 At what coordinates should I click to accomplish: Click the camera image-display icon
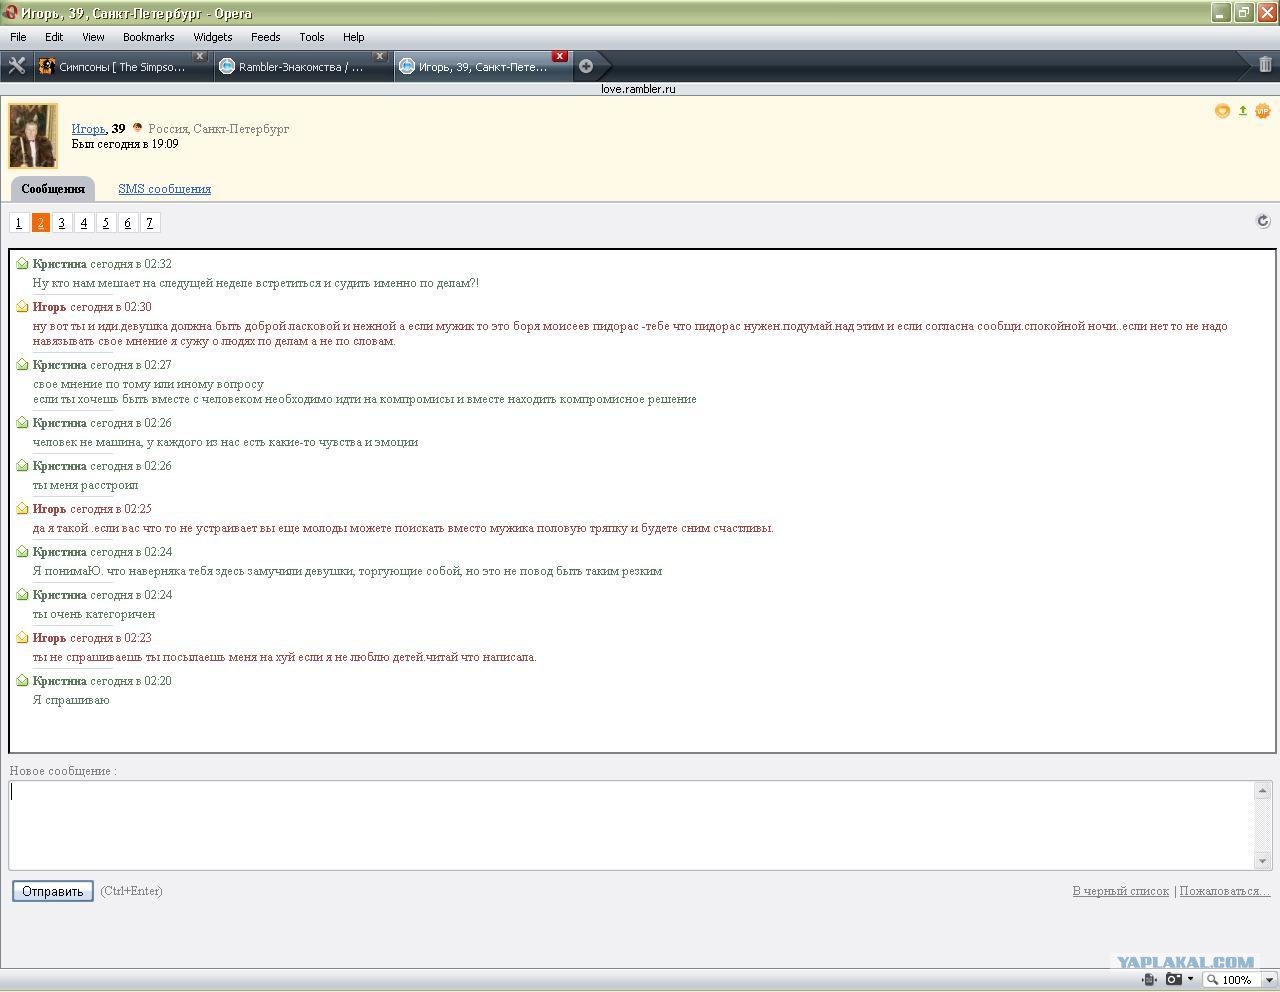(1174, 980)
